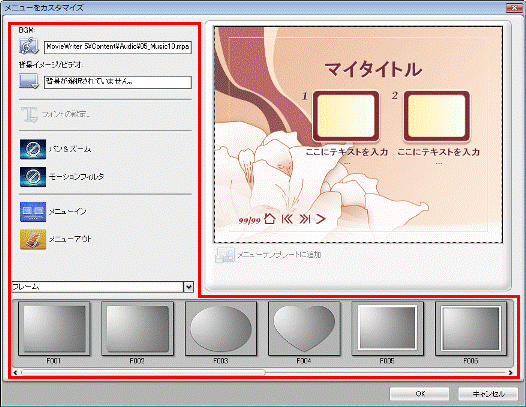
Task: Click the キャンセル button
Action: tap(488, 394)
